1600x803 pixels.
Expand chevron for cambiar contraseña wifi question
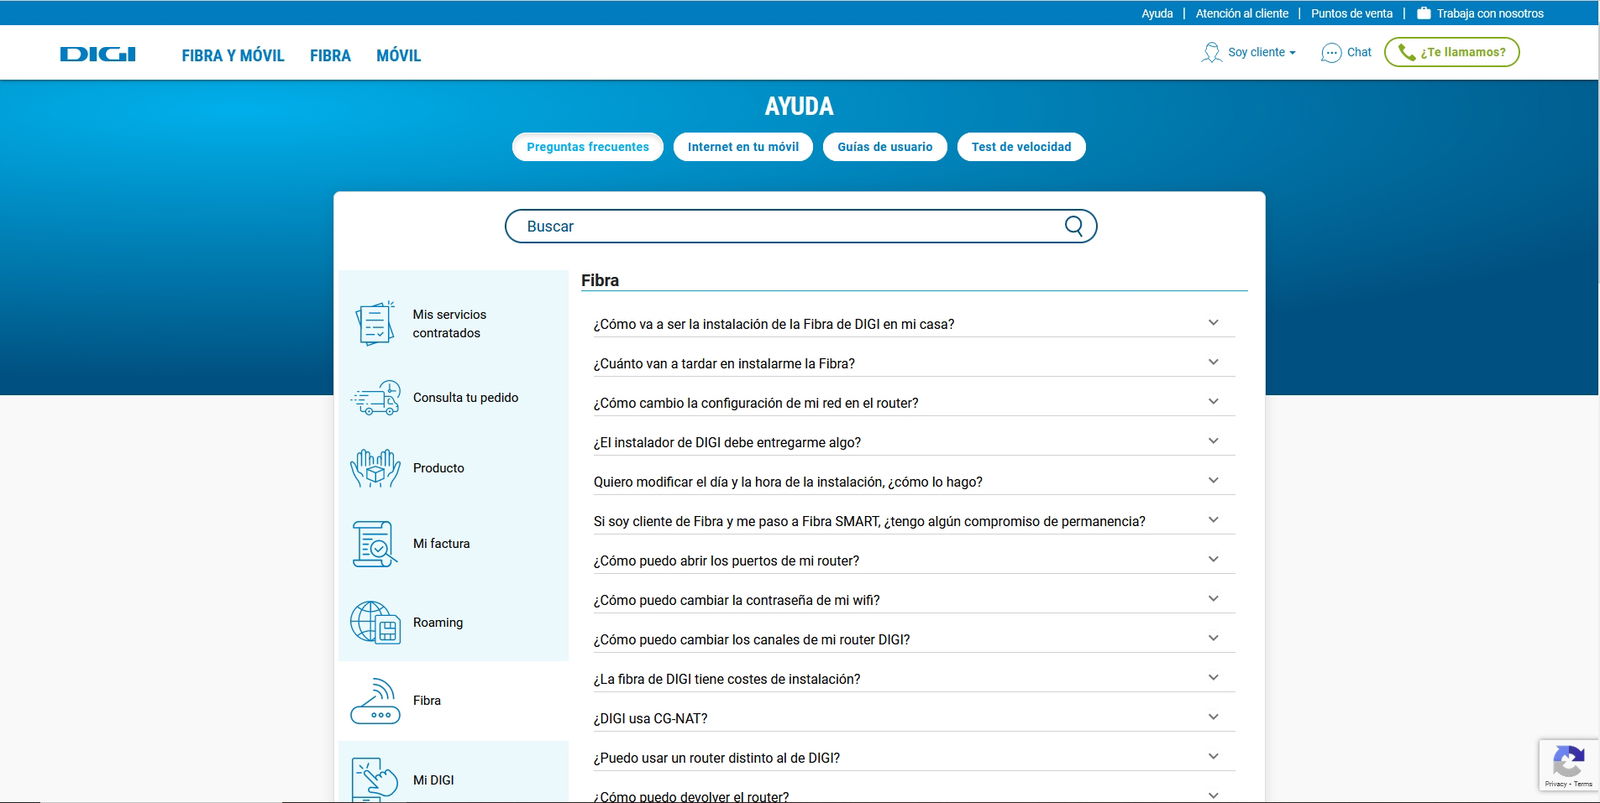click(1213, 599)
